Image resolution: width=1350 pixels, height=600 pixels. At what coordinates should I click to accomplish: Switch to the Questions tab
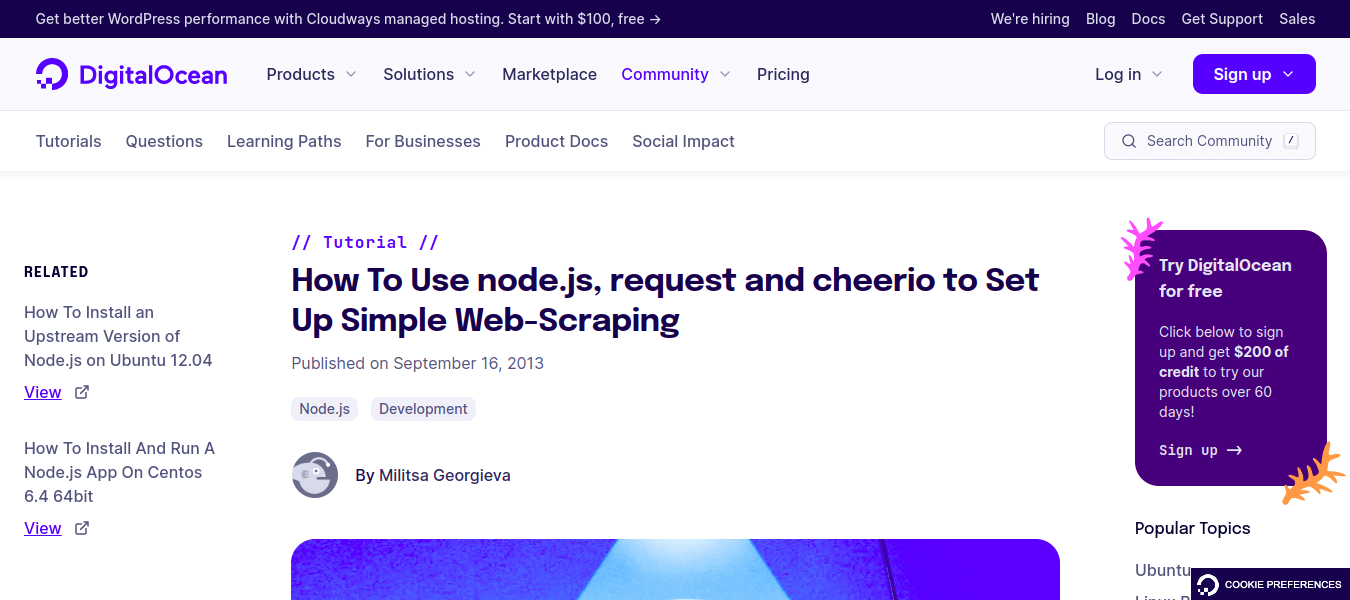(x=164, y=141)
